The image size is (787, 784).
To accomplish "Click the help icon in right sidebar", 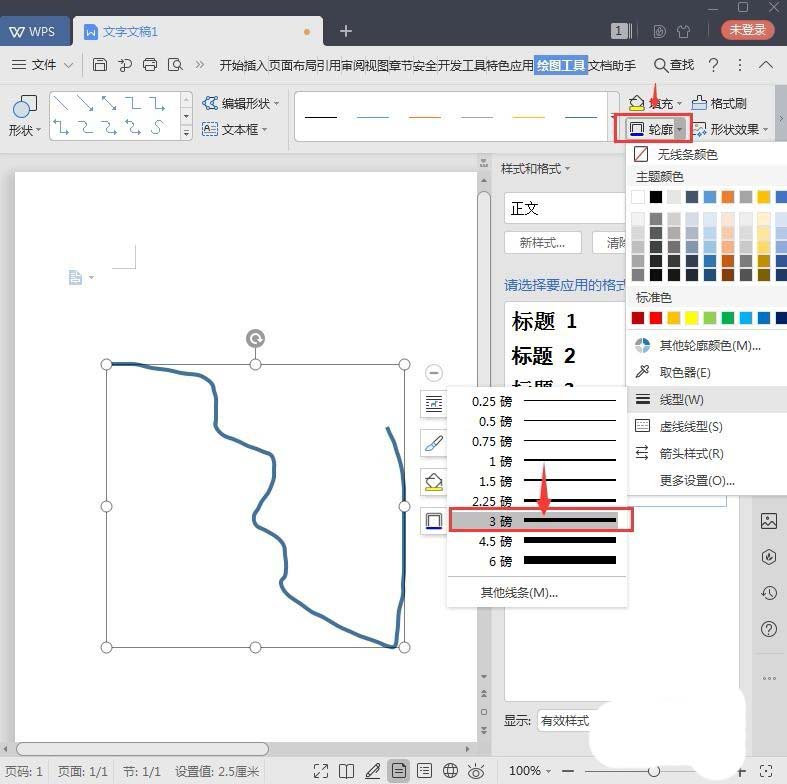I will 768,629.
